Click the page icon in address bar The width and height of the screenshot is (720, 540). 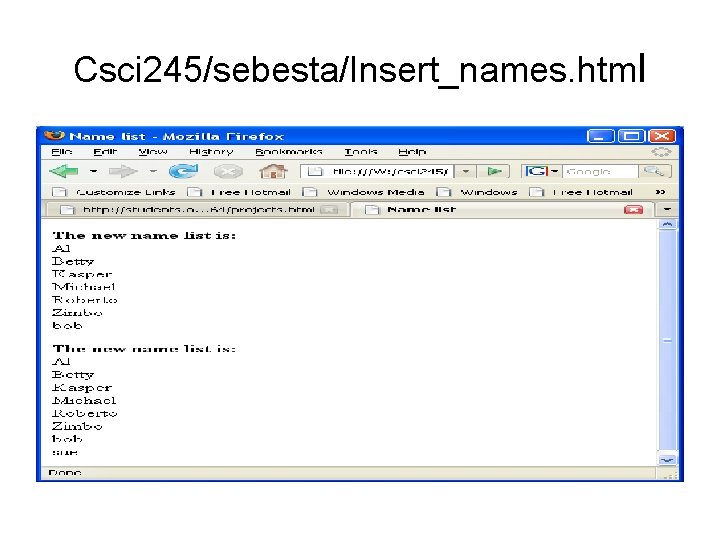click(x=315, y=171)
